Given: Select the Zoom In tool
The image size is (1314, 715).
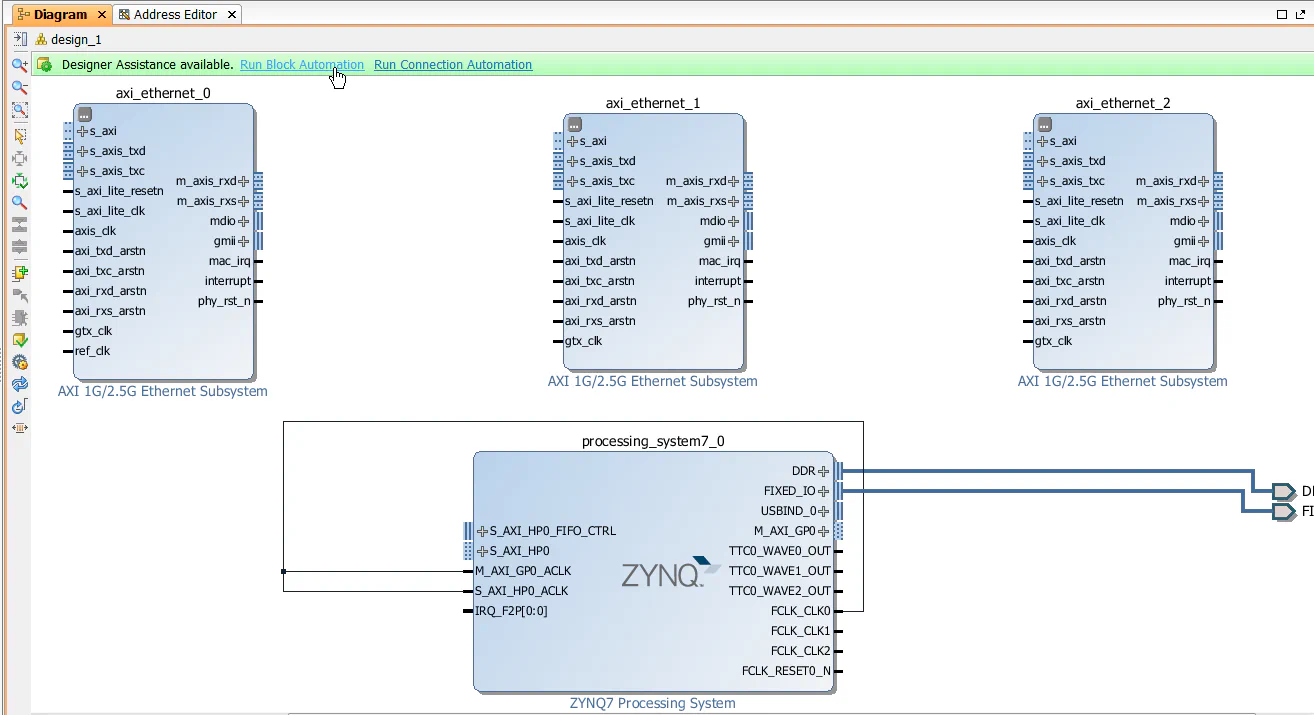Looking at the screenshot, I should pyautogui.click(x=19, y=65).
